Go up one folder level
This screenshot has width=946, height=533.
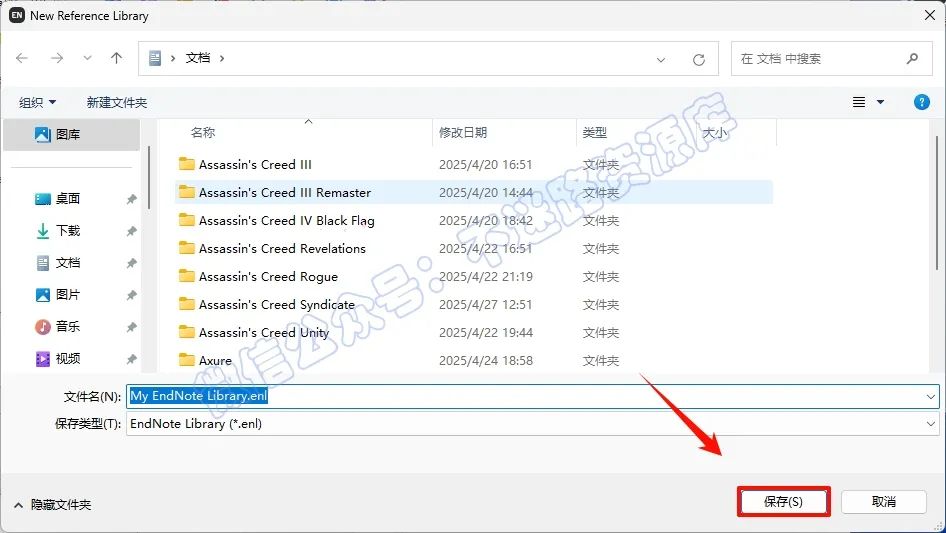[116, 58]
